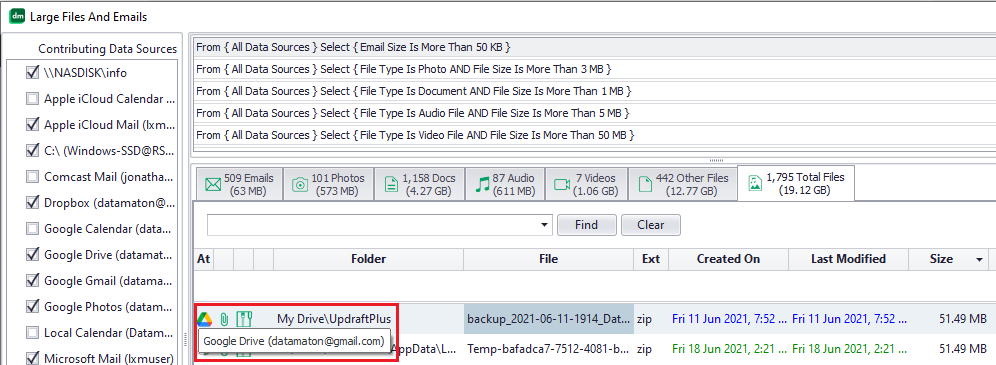This screenshot has height=365, width=996.
Task: Sort by the Folder column header
Action: tap(368, 259)
